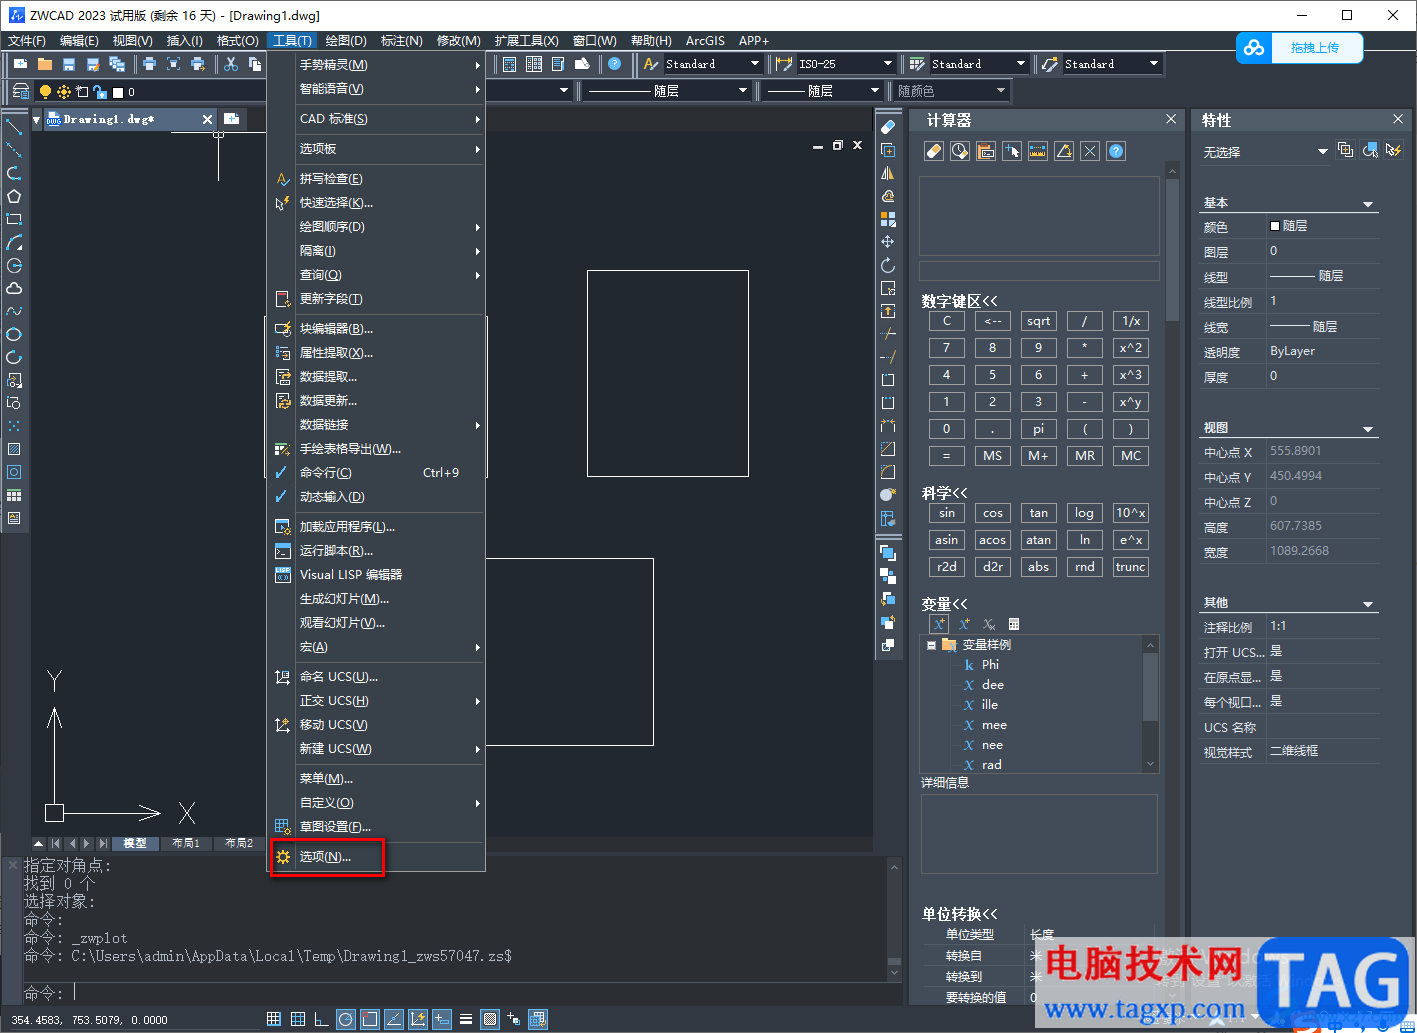Click the Select Objects icon in properties panel

1370,150
